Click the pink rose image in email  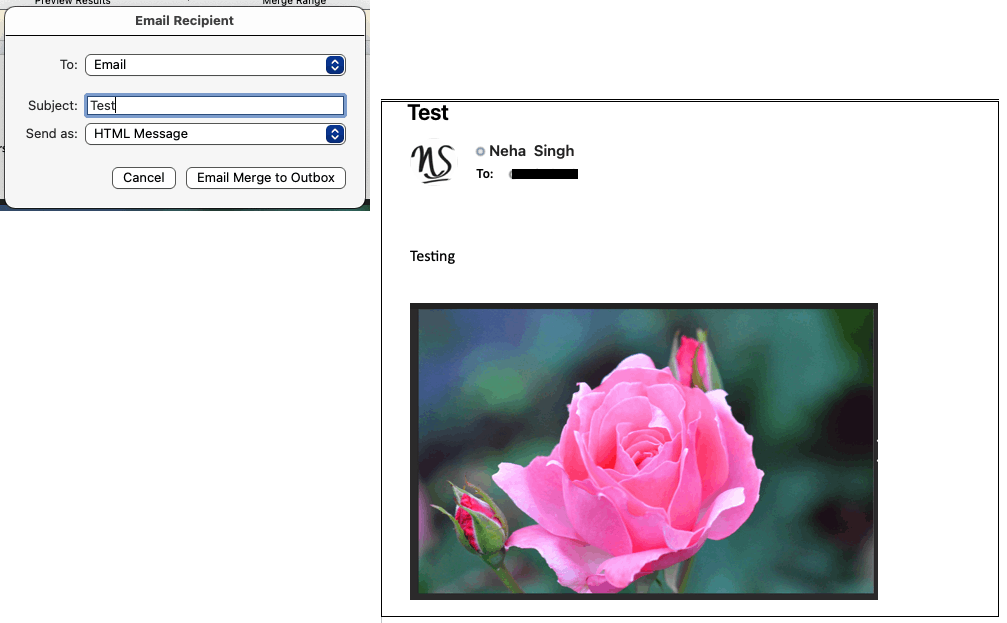644,452
